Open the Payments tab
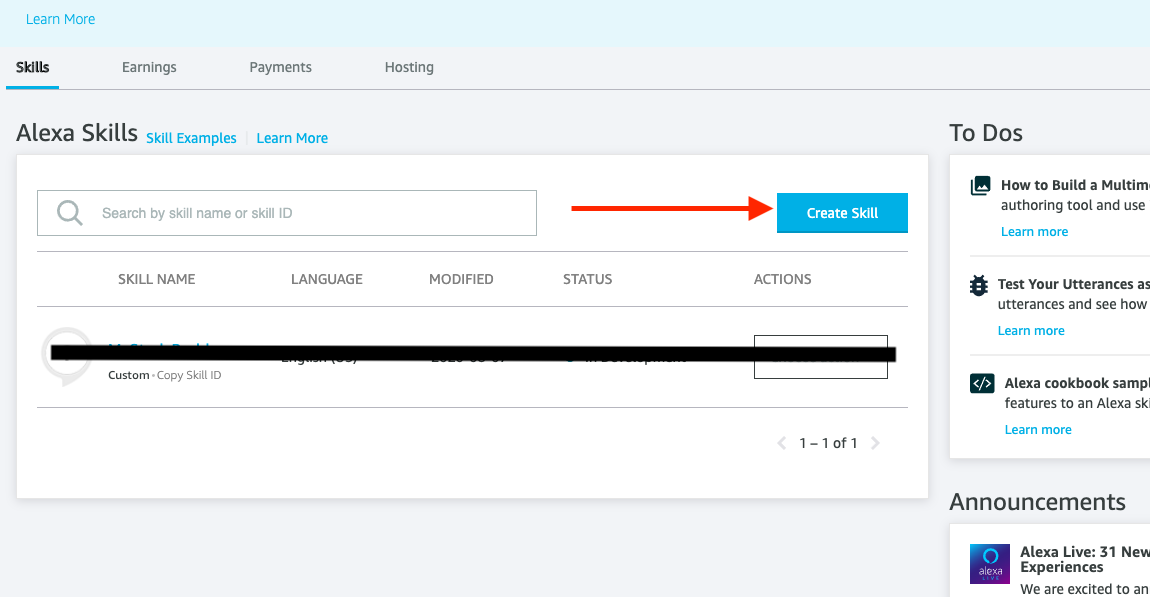 coord(280,67)
